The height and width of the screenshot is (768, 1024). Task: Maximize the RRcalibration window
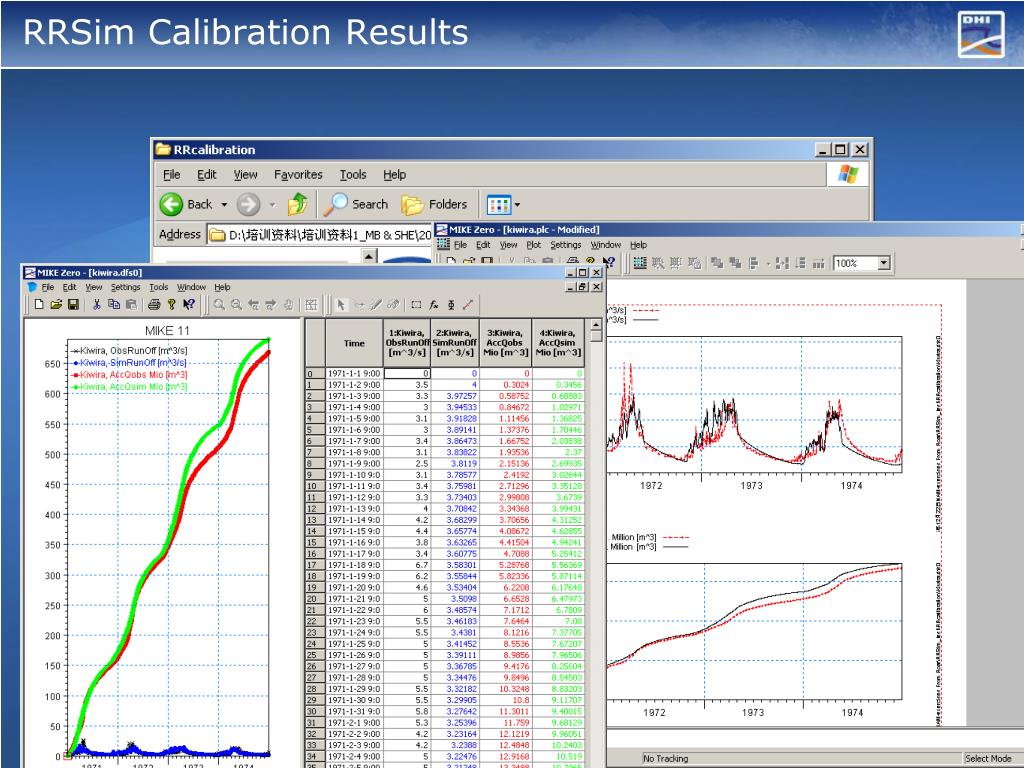pyautogui.click(x=840, y=150)
